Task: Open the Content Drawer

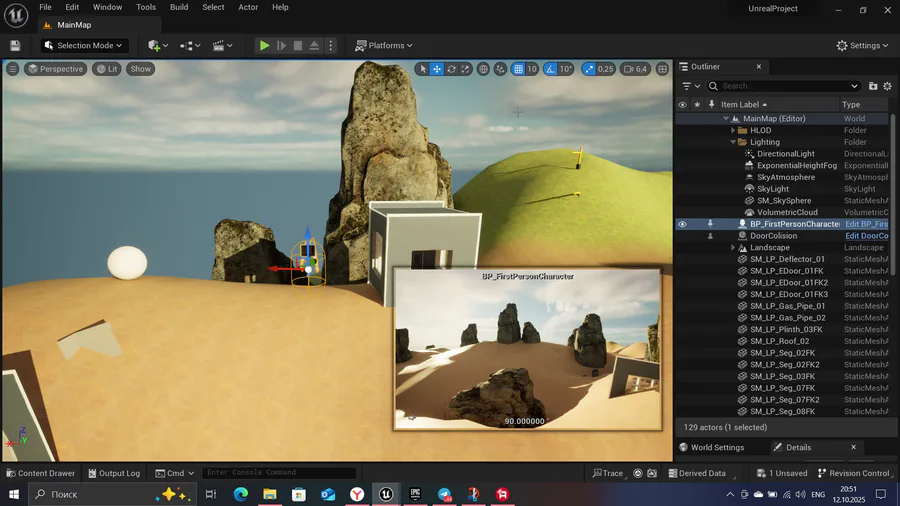Action: point(41,473)
